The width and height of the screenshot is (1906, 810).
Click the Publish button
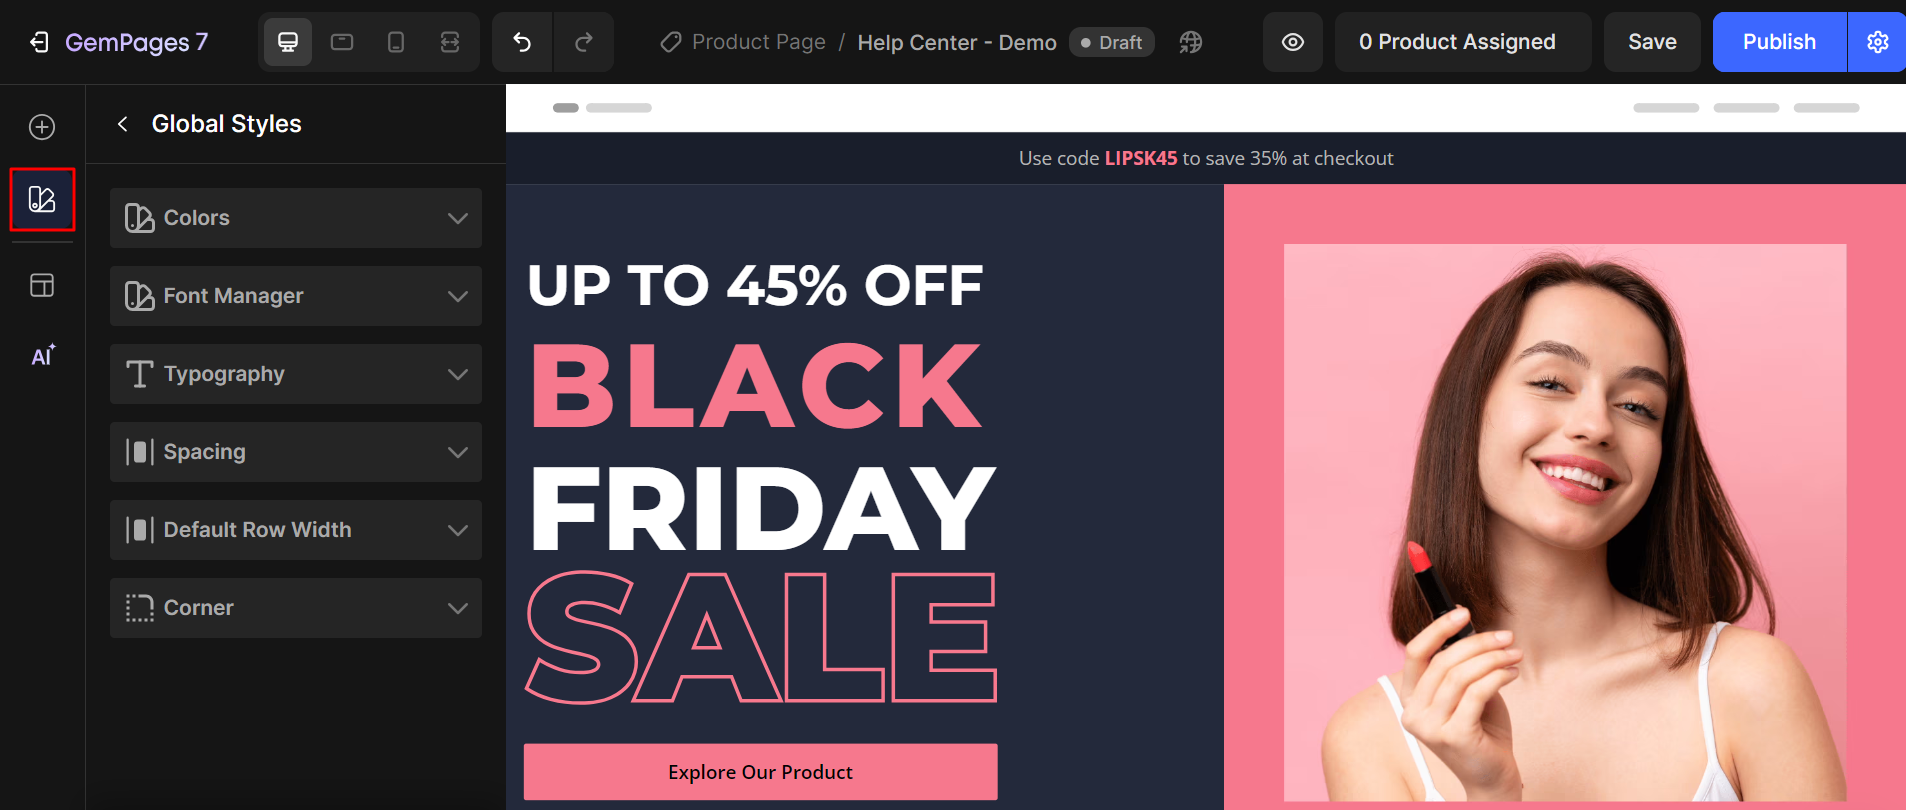click(x=1779, y=42)
